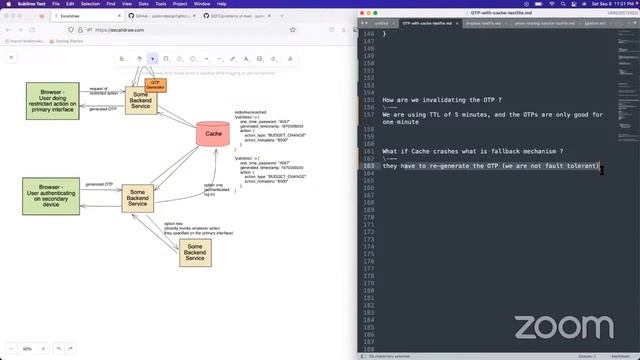Reset zoom by clicking 60% label
Viewport: 640px width, 360px height.
coord(27,349)
